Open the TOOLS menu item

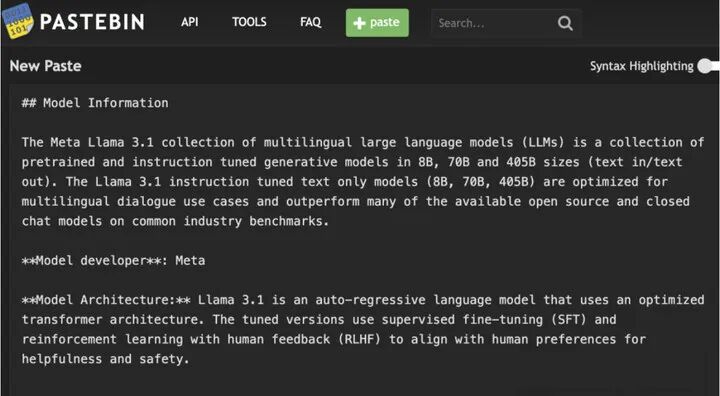tap(249, 22)
